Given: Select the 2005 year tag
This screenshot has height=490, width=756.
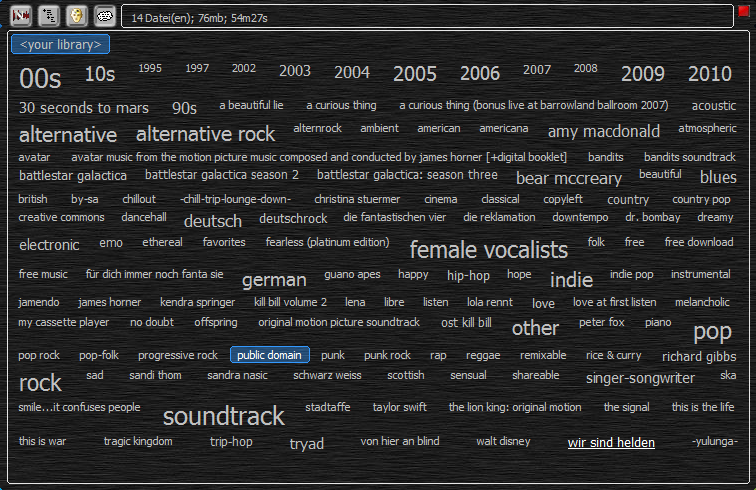Looking at the screenshot, I should (414, 74).
